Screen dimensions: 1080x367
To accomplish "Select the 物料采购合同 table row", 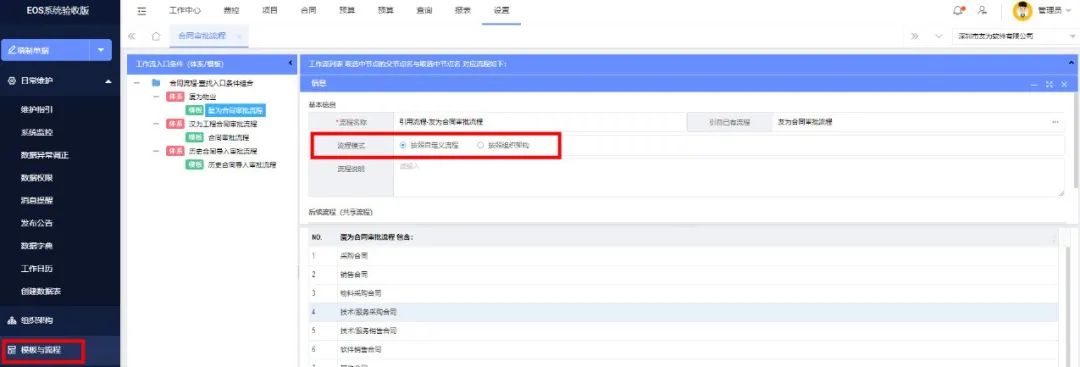I will pyautogui.click(x=684, y=293).
